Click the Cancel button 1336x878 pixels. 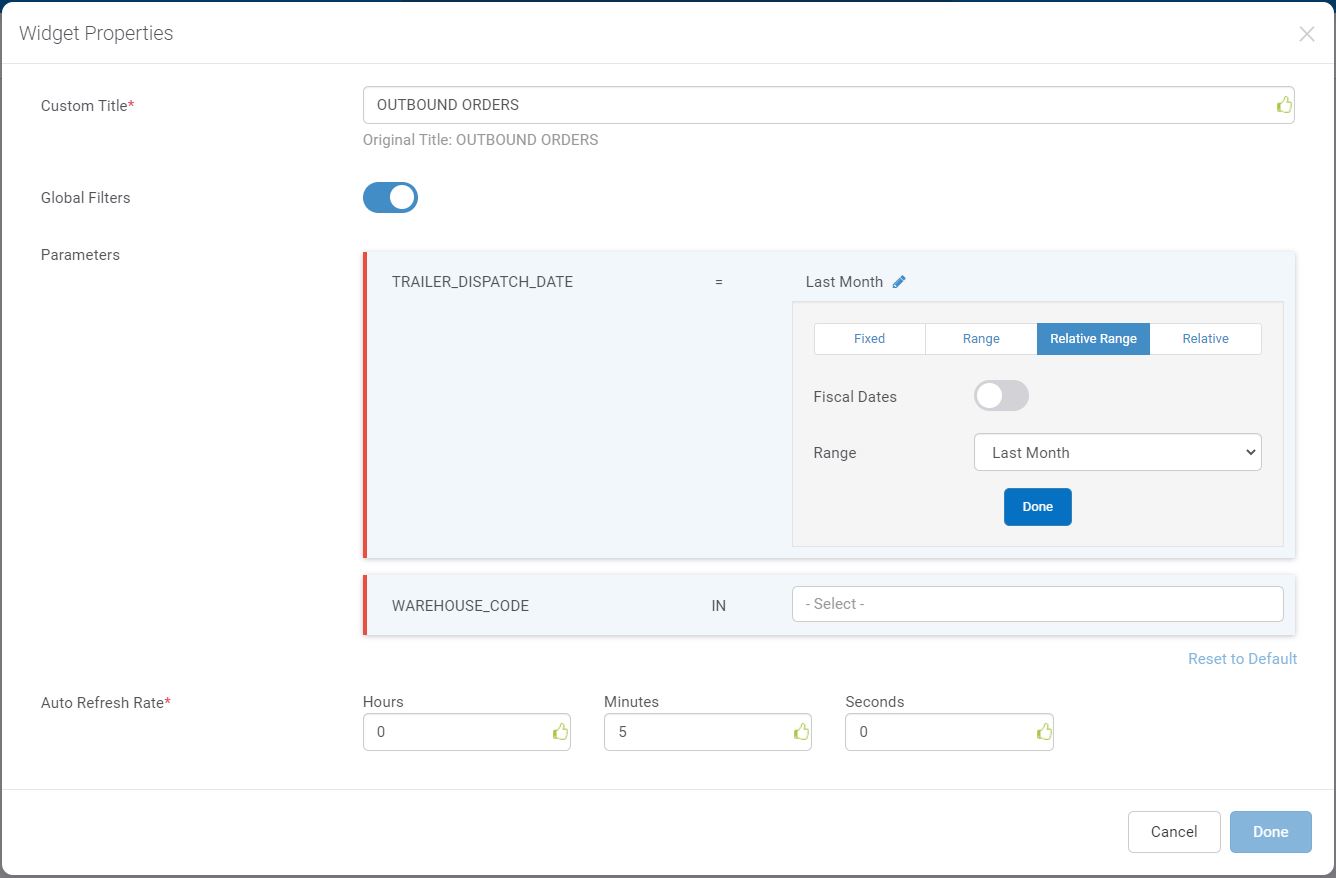(1173, 832)
